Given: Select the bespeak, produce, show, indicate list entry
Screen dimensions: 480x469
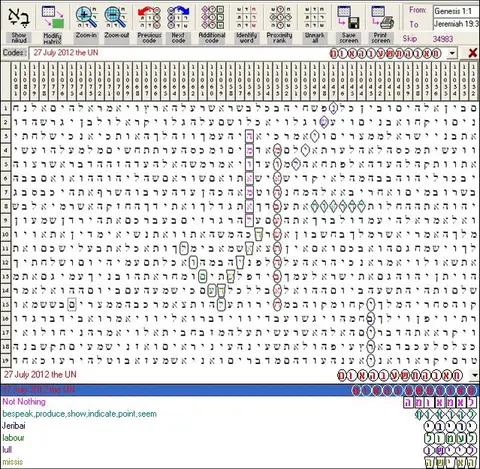Looking at the screenshot, I should pos(79,414).
